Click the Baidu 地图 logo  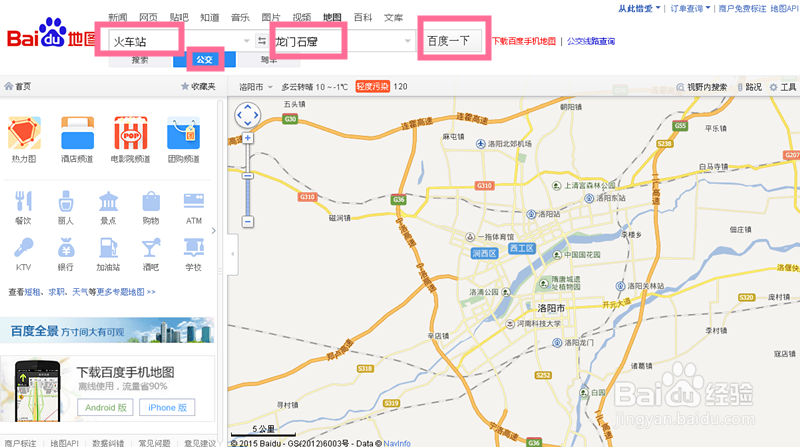point(51,34)
